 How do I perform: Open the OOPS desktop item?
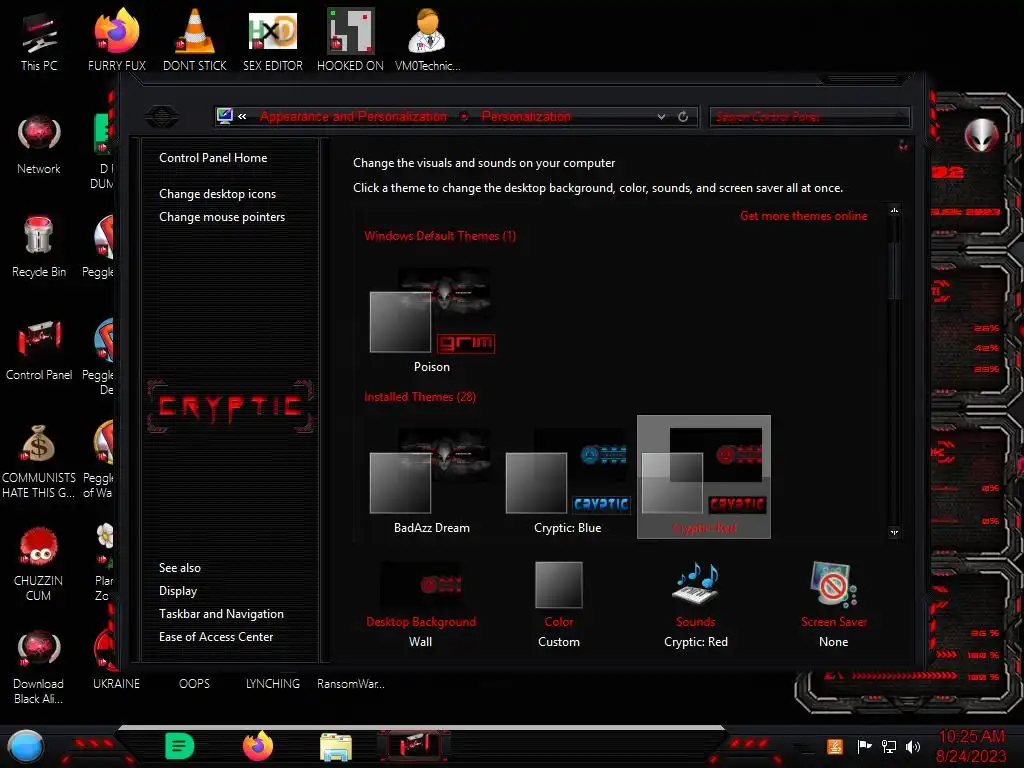[x=194, y=684]
